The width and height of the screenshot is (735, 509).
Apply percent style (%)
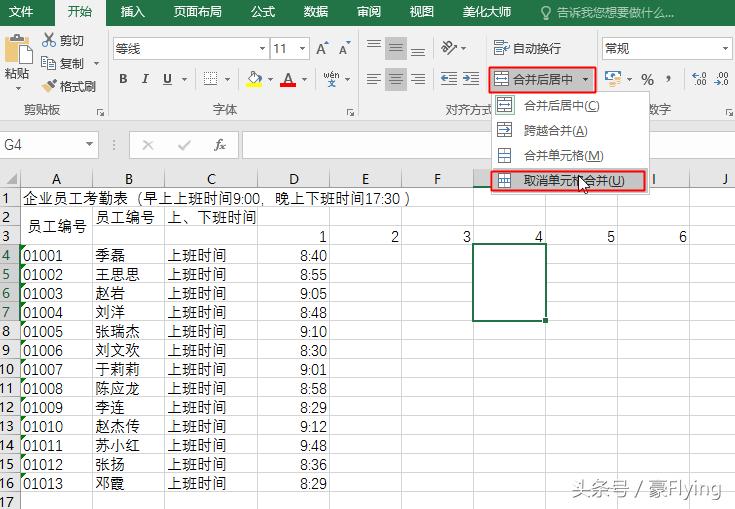point(647,79)
